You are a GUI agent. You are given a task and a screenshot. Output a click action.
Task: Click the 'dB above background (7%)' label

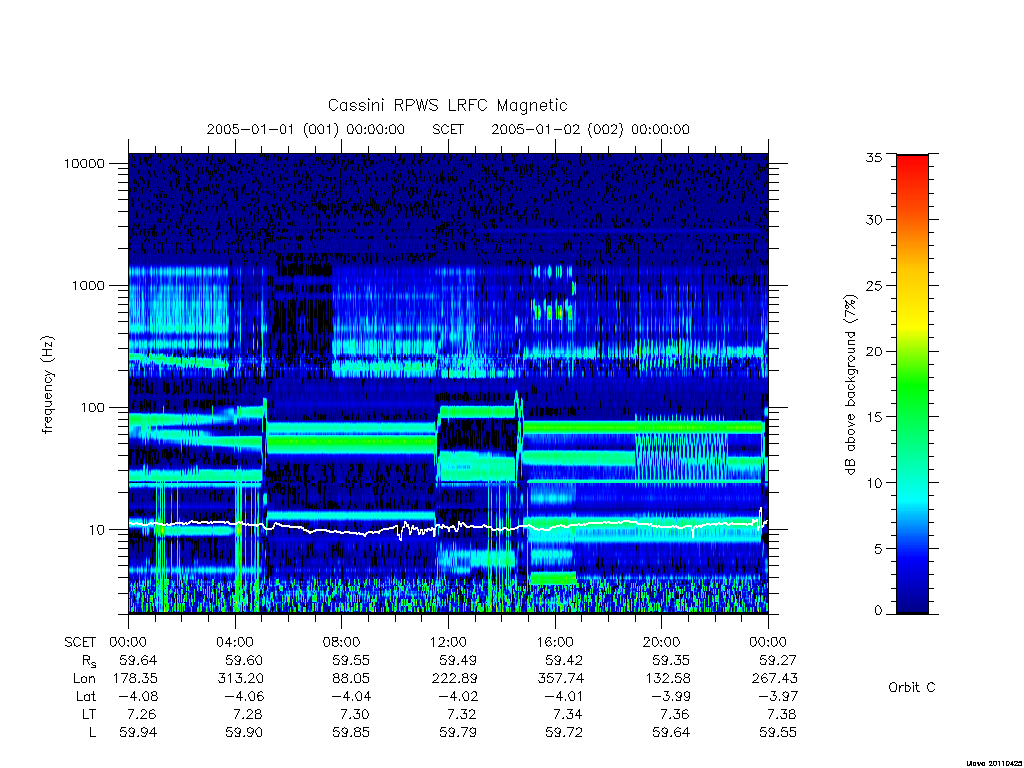click(x=850, y=384)
